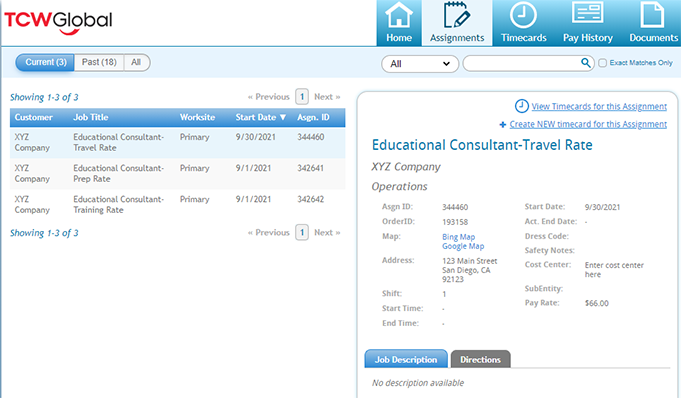Click OrderID value 193158
681x398 pixels.
[455, 222]
